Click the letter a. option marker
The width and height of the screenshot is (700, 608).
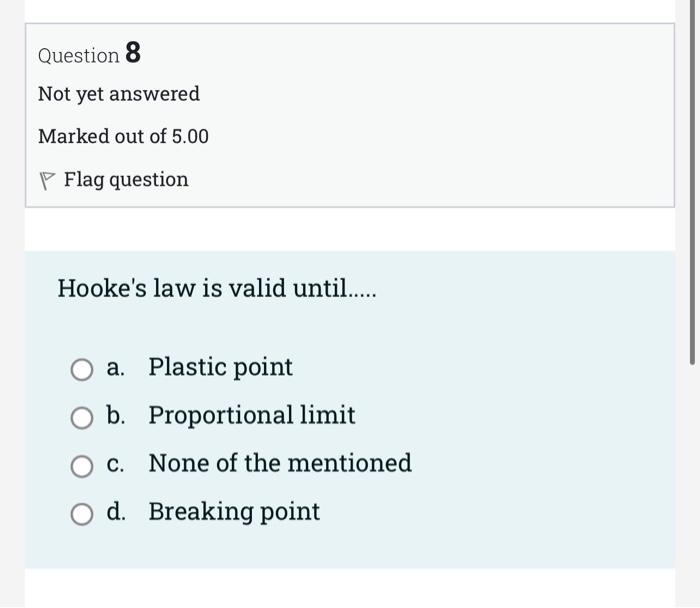pos(115,368)
